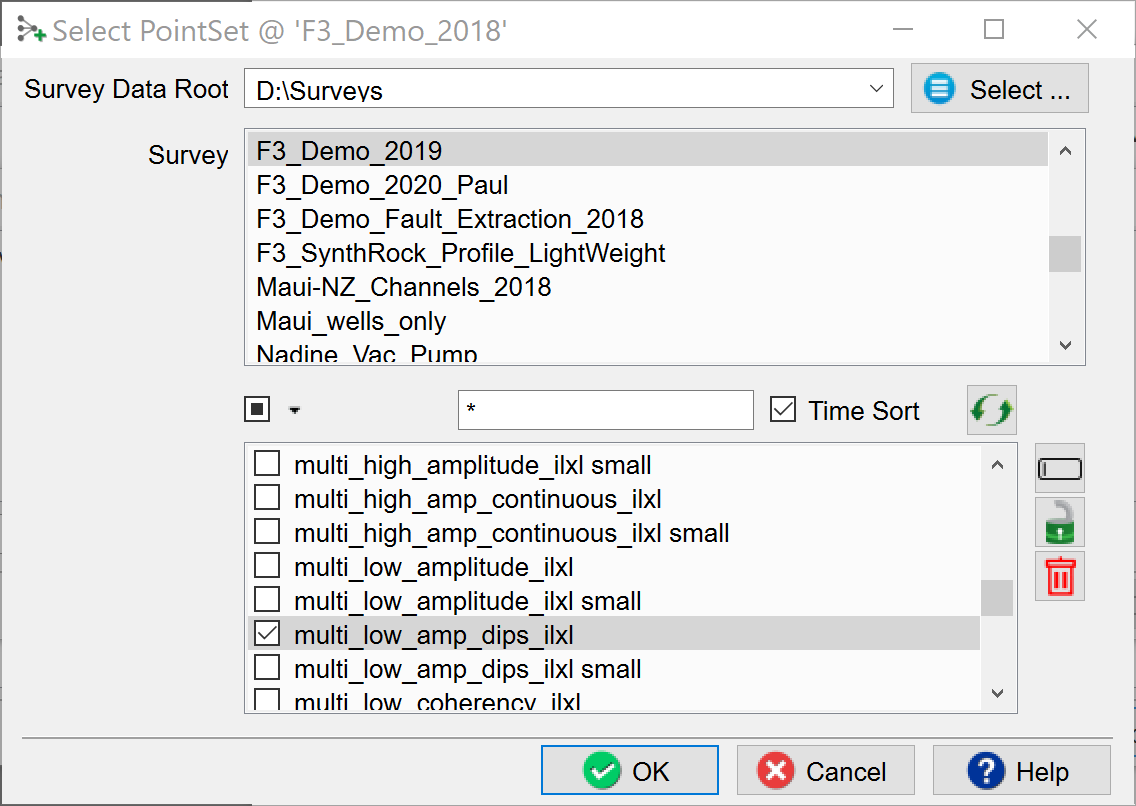Click the green refresh arrows icon

coord(991,411)
